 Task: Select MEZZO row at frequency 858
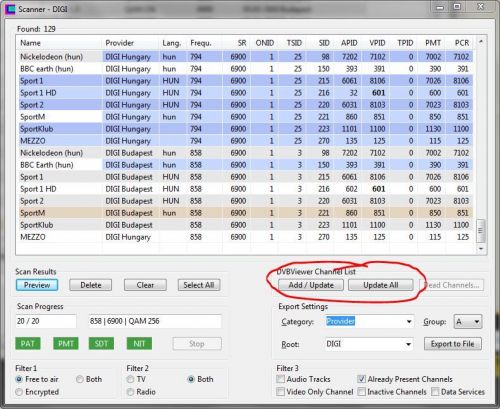[245, 237]
